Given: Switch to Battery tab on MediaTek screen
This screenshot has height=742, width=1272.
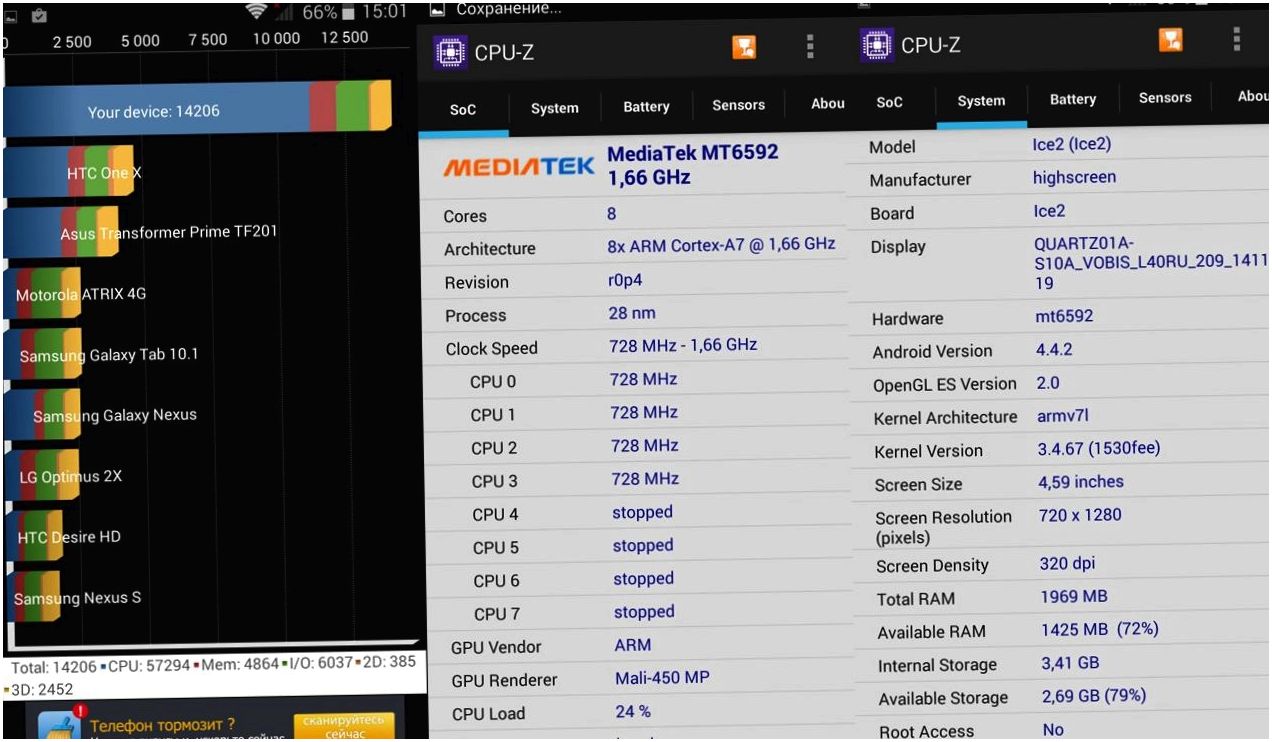Looking at the screenshot, I should (646, 106).
